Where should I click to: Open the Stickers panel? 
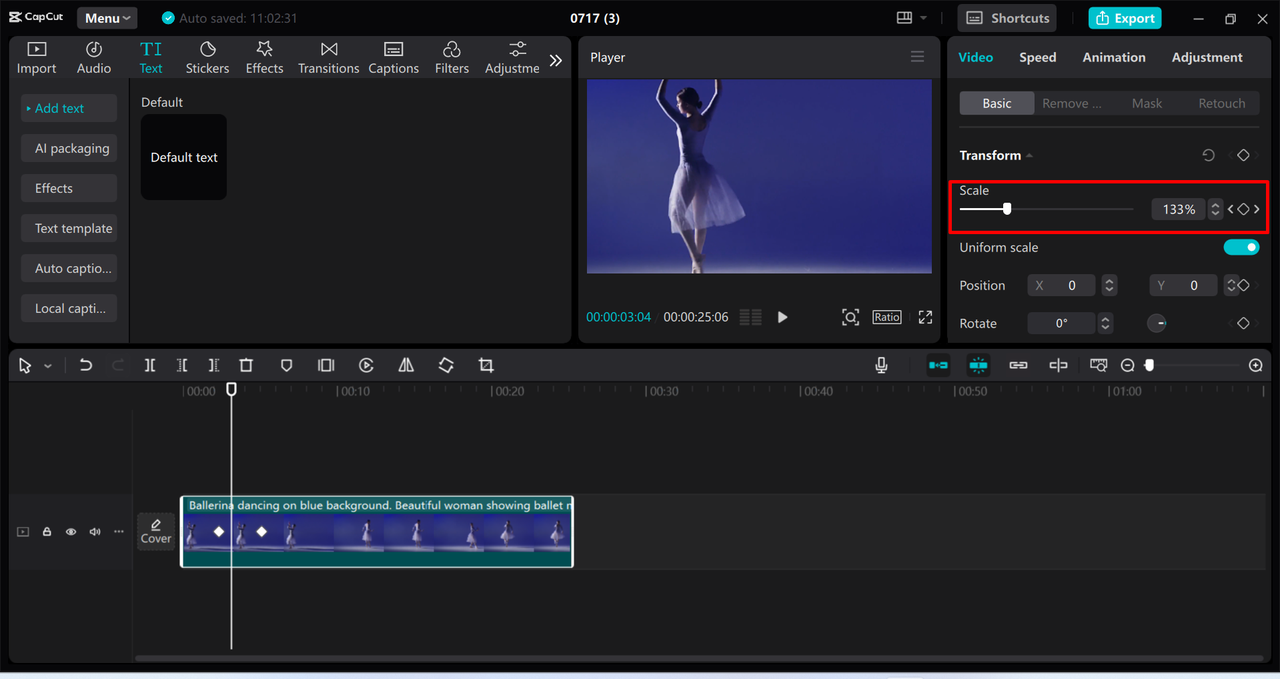pyautogui.click(x=207, y=58)
